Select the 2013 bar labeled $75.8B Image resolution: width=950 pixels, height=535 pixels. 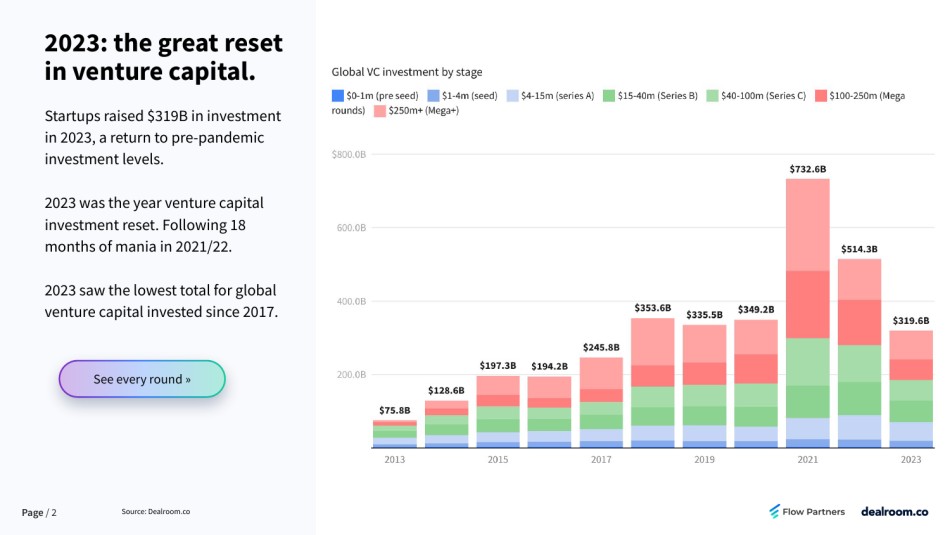[394, 434]
